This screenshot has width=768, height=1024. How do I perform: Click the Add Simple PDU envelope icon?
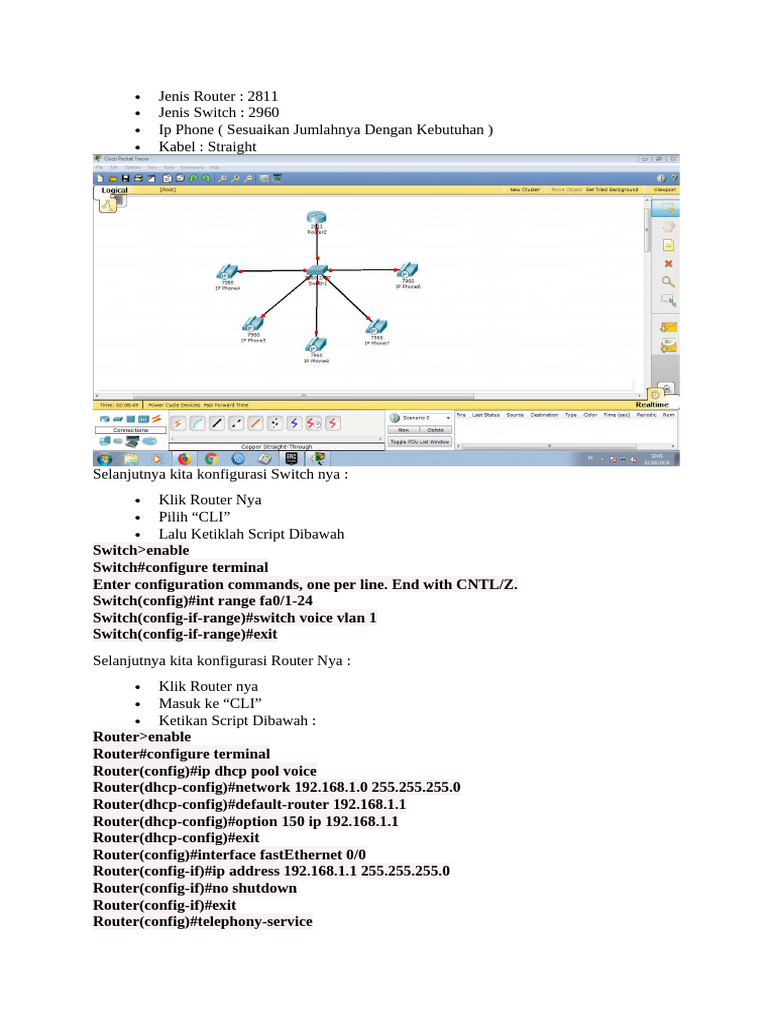668,327
